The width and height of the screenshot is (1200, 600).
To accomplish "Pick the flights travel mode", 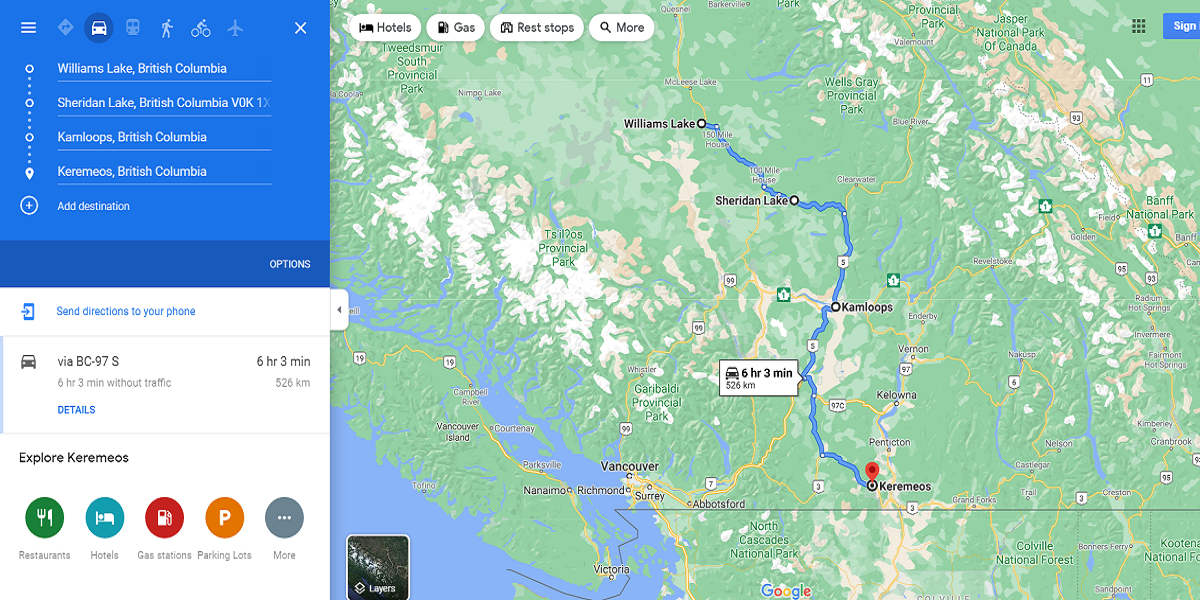I will (235, 28).
